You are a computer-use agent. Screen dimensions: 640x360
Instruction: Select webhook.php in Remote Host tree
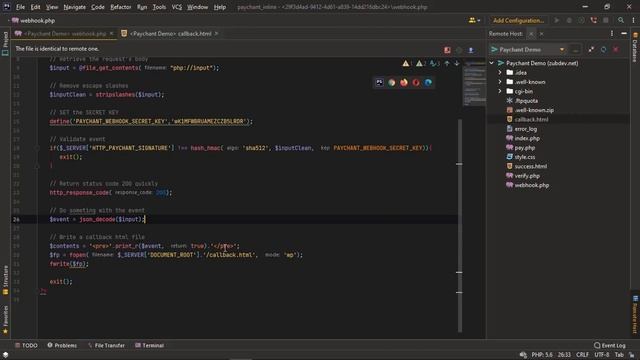531,185
